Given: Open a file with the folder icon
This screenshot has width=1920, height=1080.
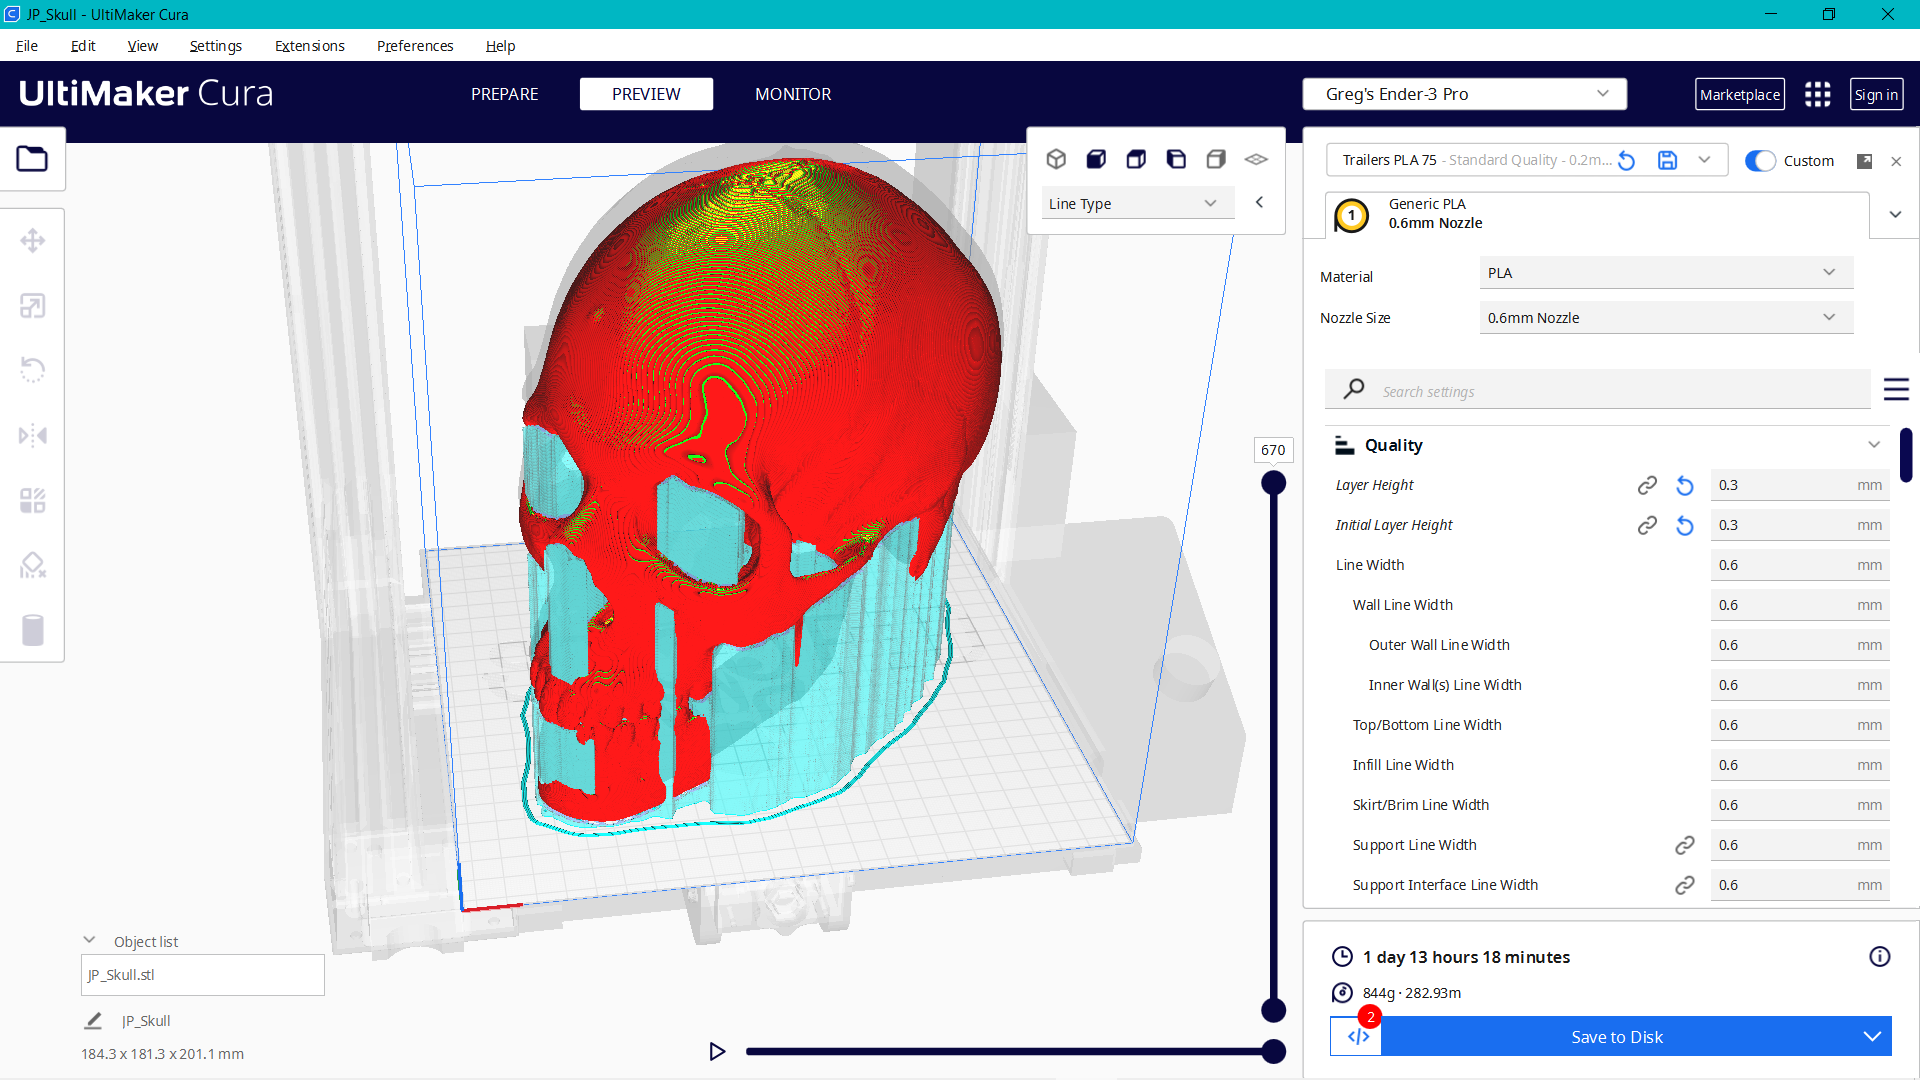Looking at the screenshot, I should click(x=33, y=158).
